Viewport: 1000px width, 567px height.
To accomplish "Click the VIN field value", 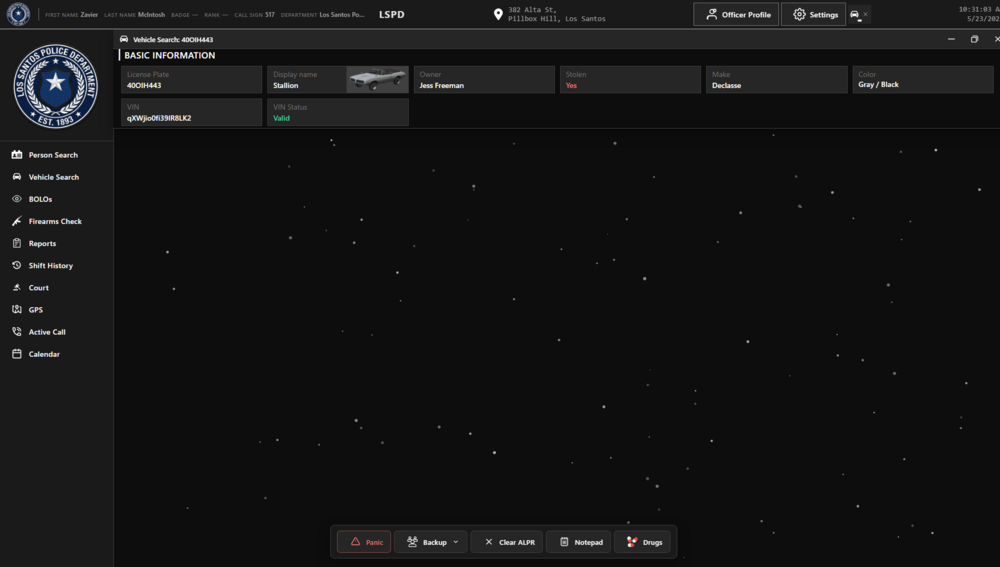I will [x=191, y=112].
